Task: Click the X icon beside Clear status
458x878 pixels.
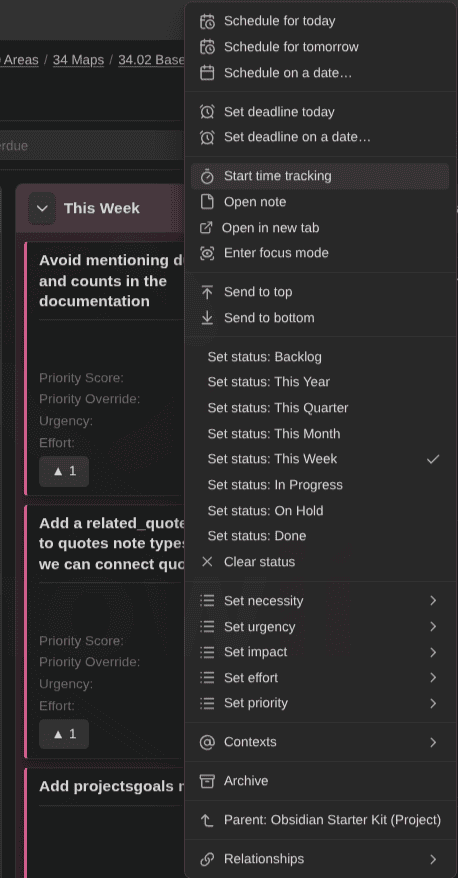Action: pos(207,562)
